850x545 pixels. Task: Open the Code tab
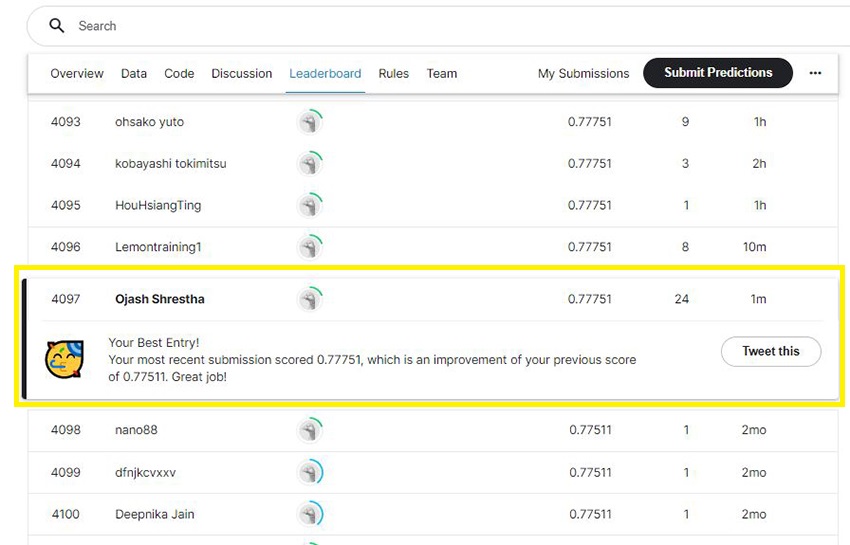(x=179, y=74)
